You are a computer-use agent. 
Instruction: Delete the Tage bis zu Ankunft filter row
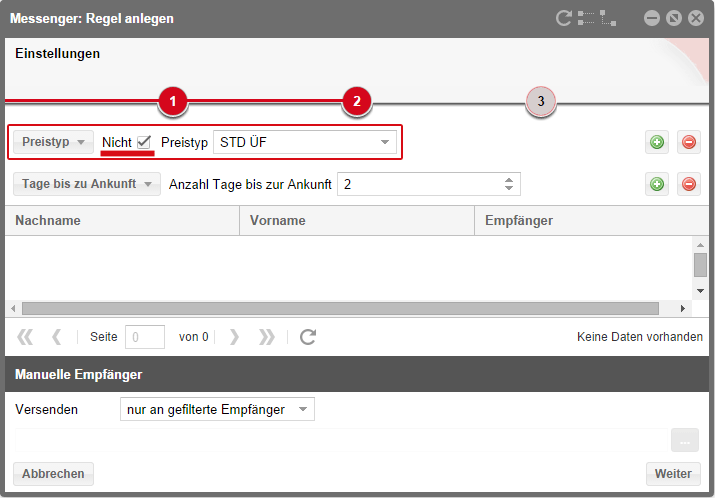[x=689, y=184]
